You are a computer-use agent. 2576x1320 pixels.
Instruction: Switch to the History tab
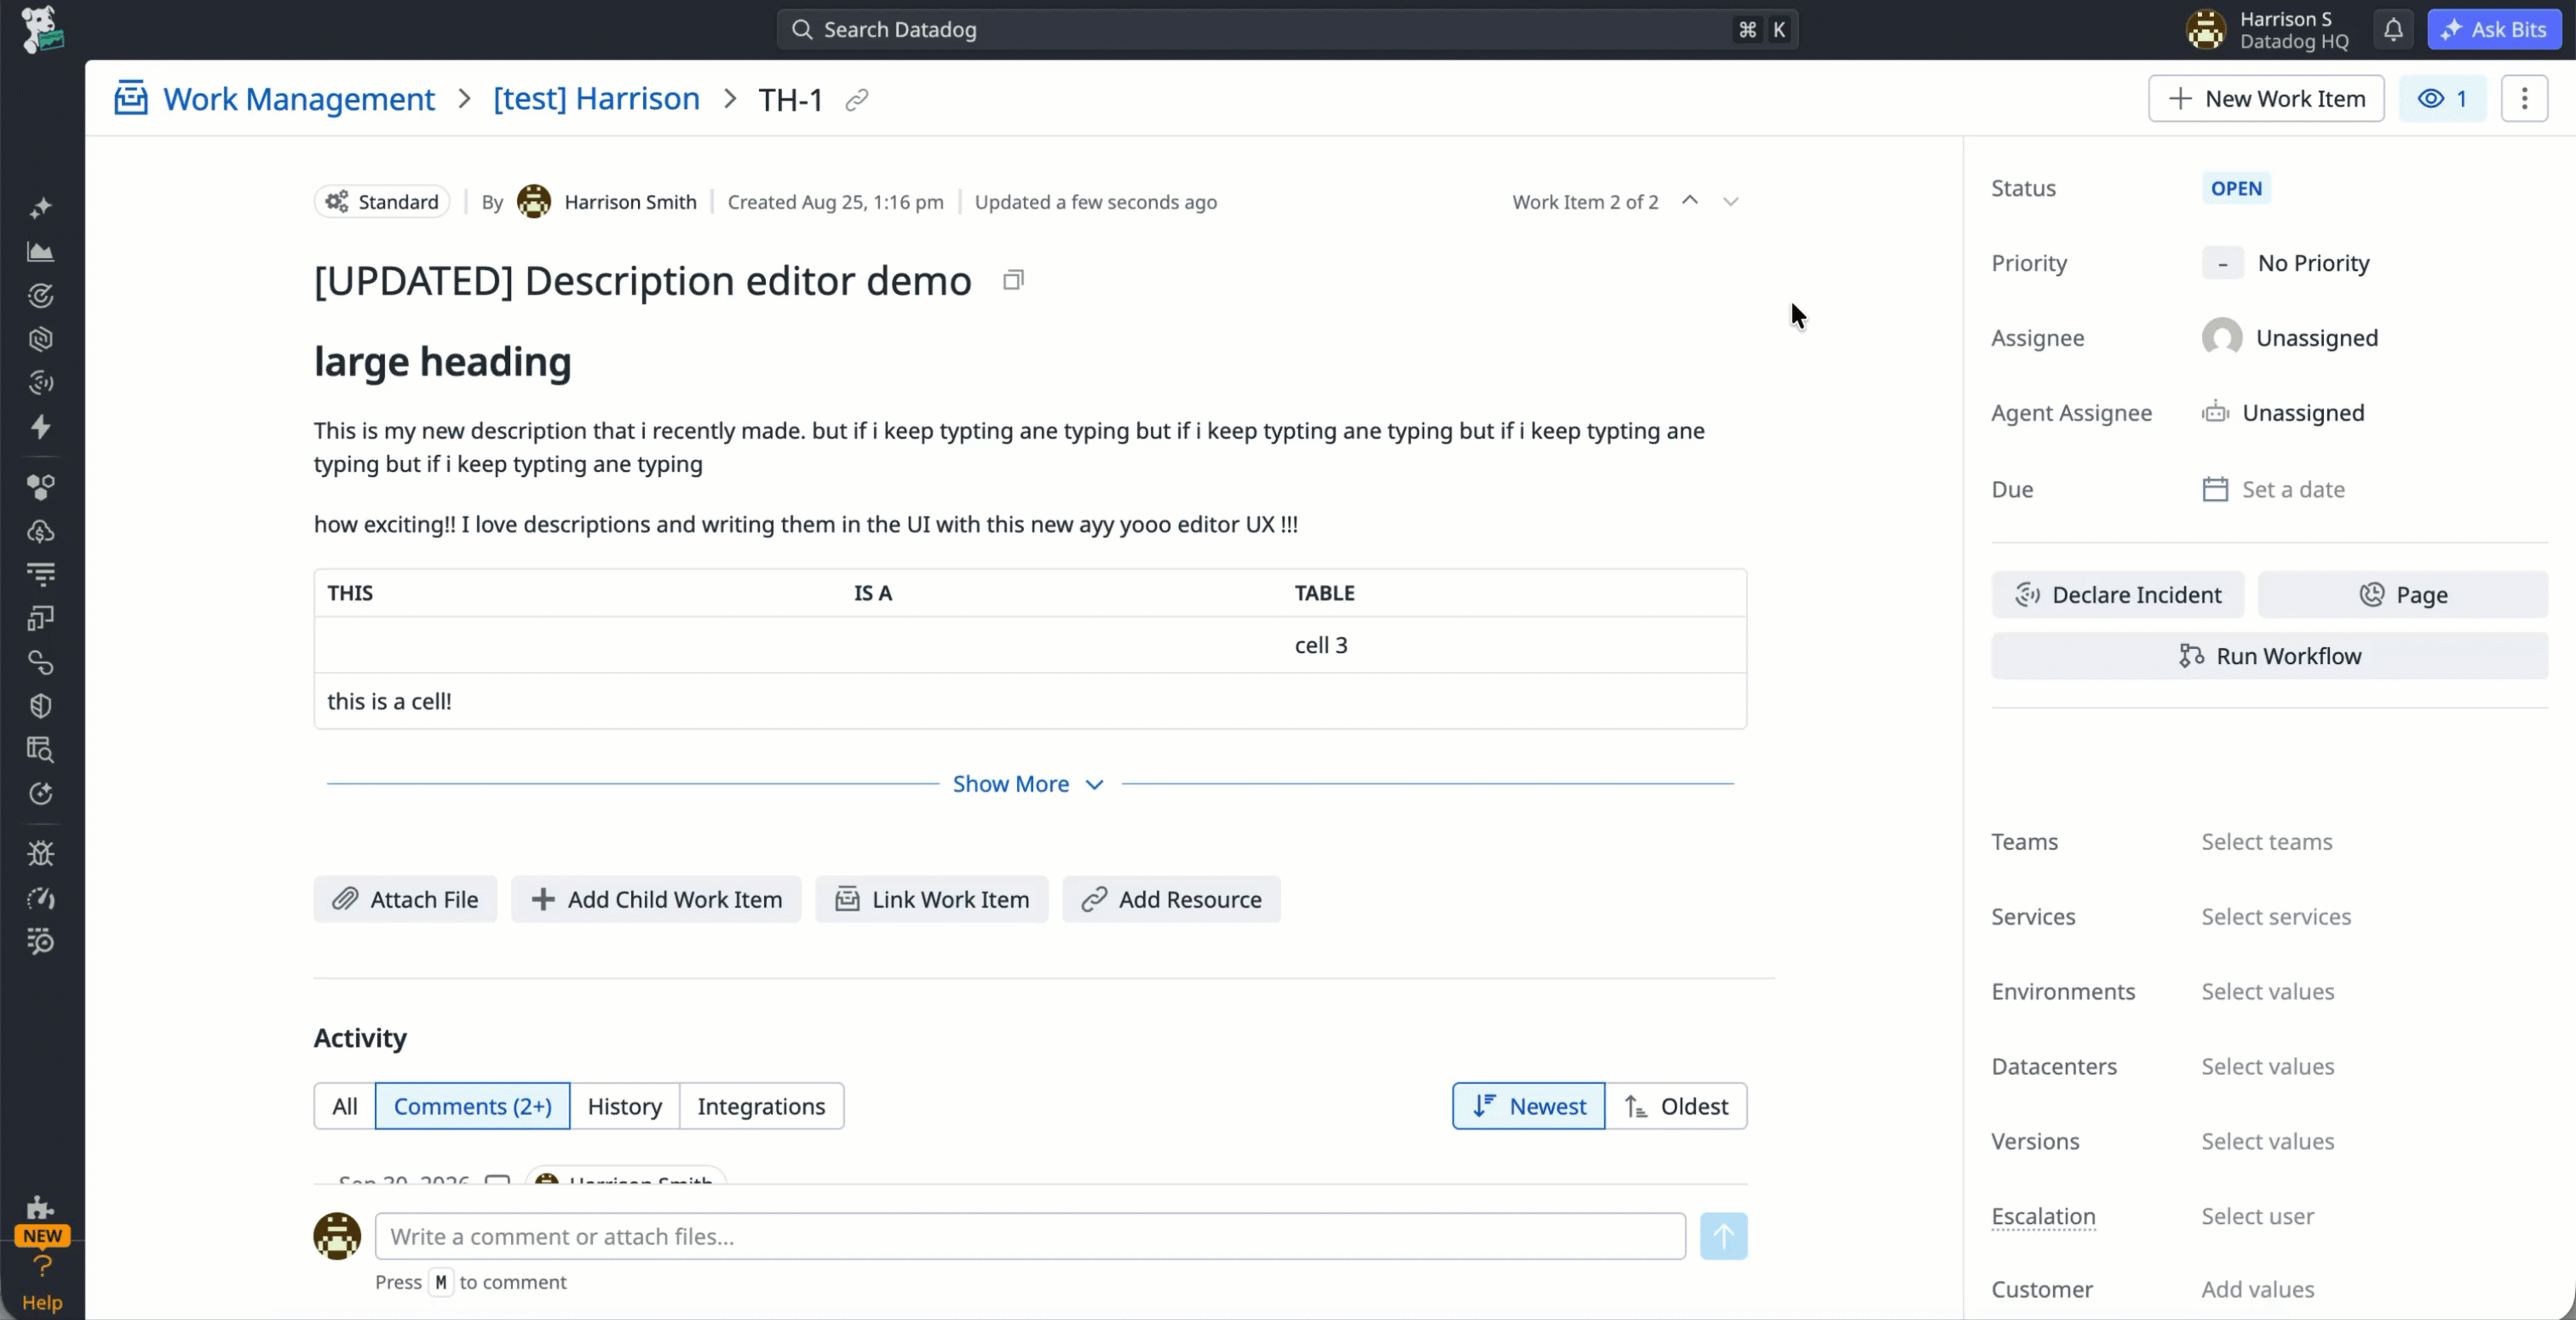click(x=625, y=1106)
